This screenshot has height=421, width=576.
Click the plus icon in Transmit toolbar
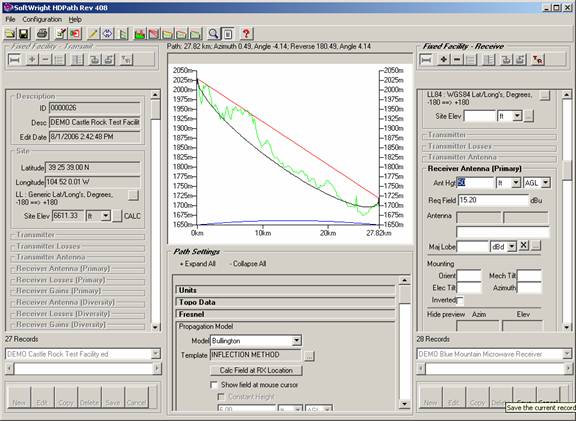[32, 60]
